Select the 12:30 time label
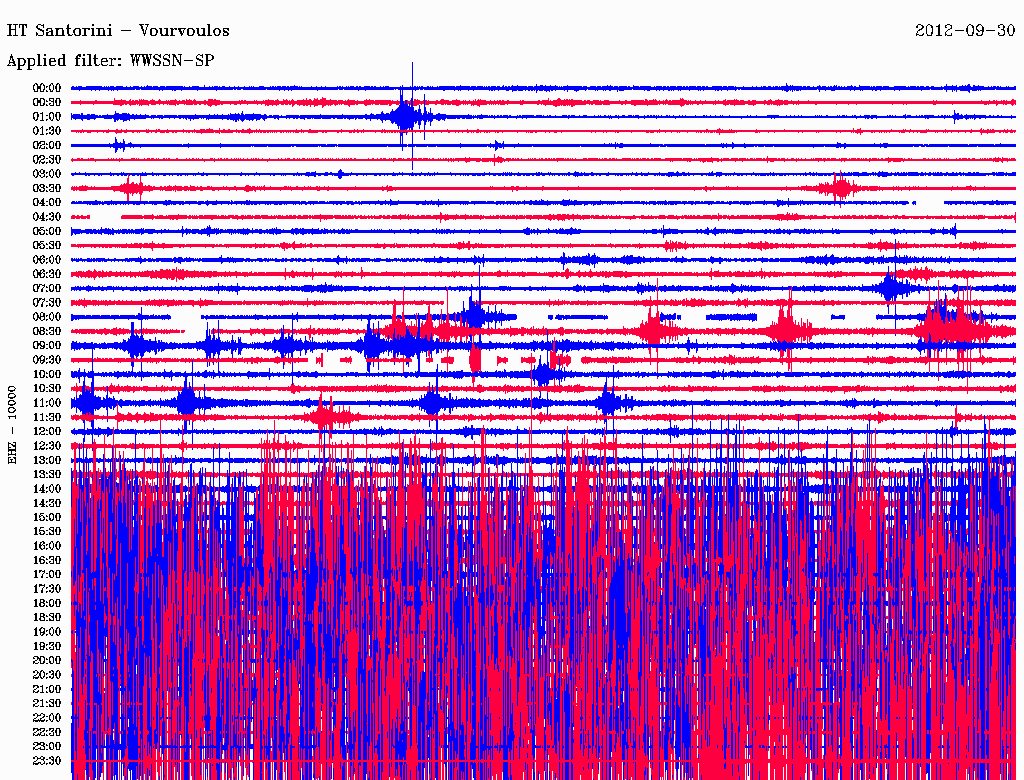This screenshot has width=1024, height=780. click(x=47, y=446)
